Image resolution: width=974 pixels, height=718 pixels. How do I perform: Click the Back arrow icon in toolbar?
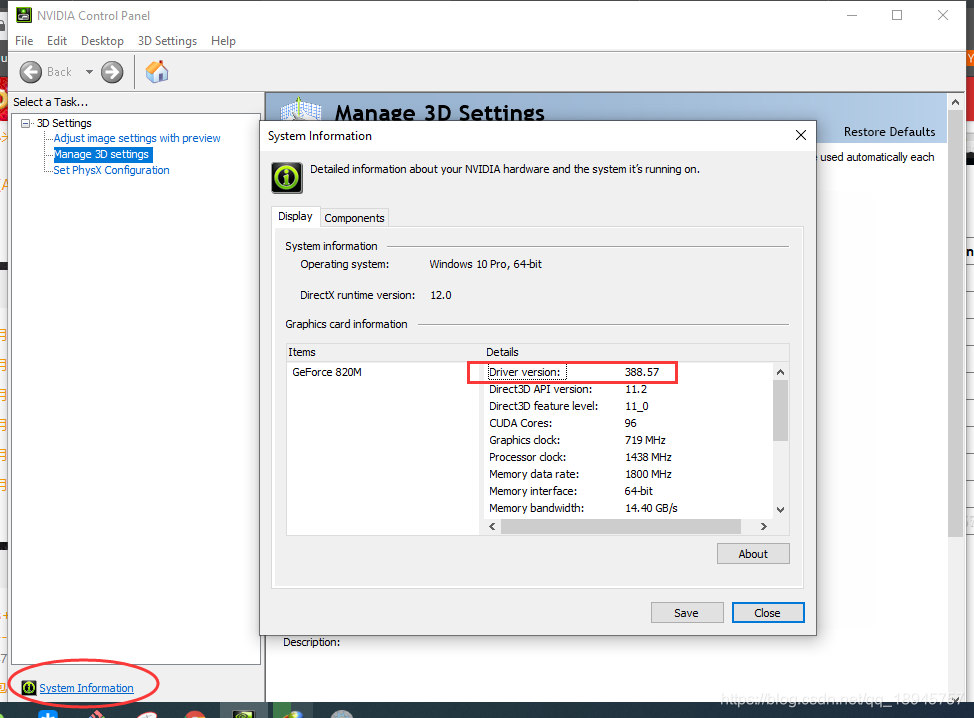30,72
